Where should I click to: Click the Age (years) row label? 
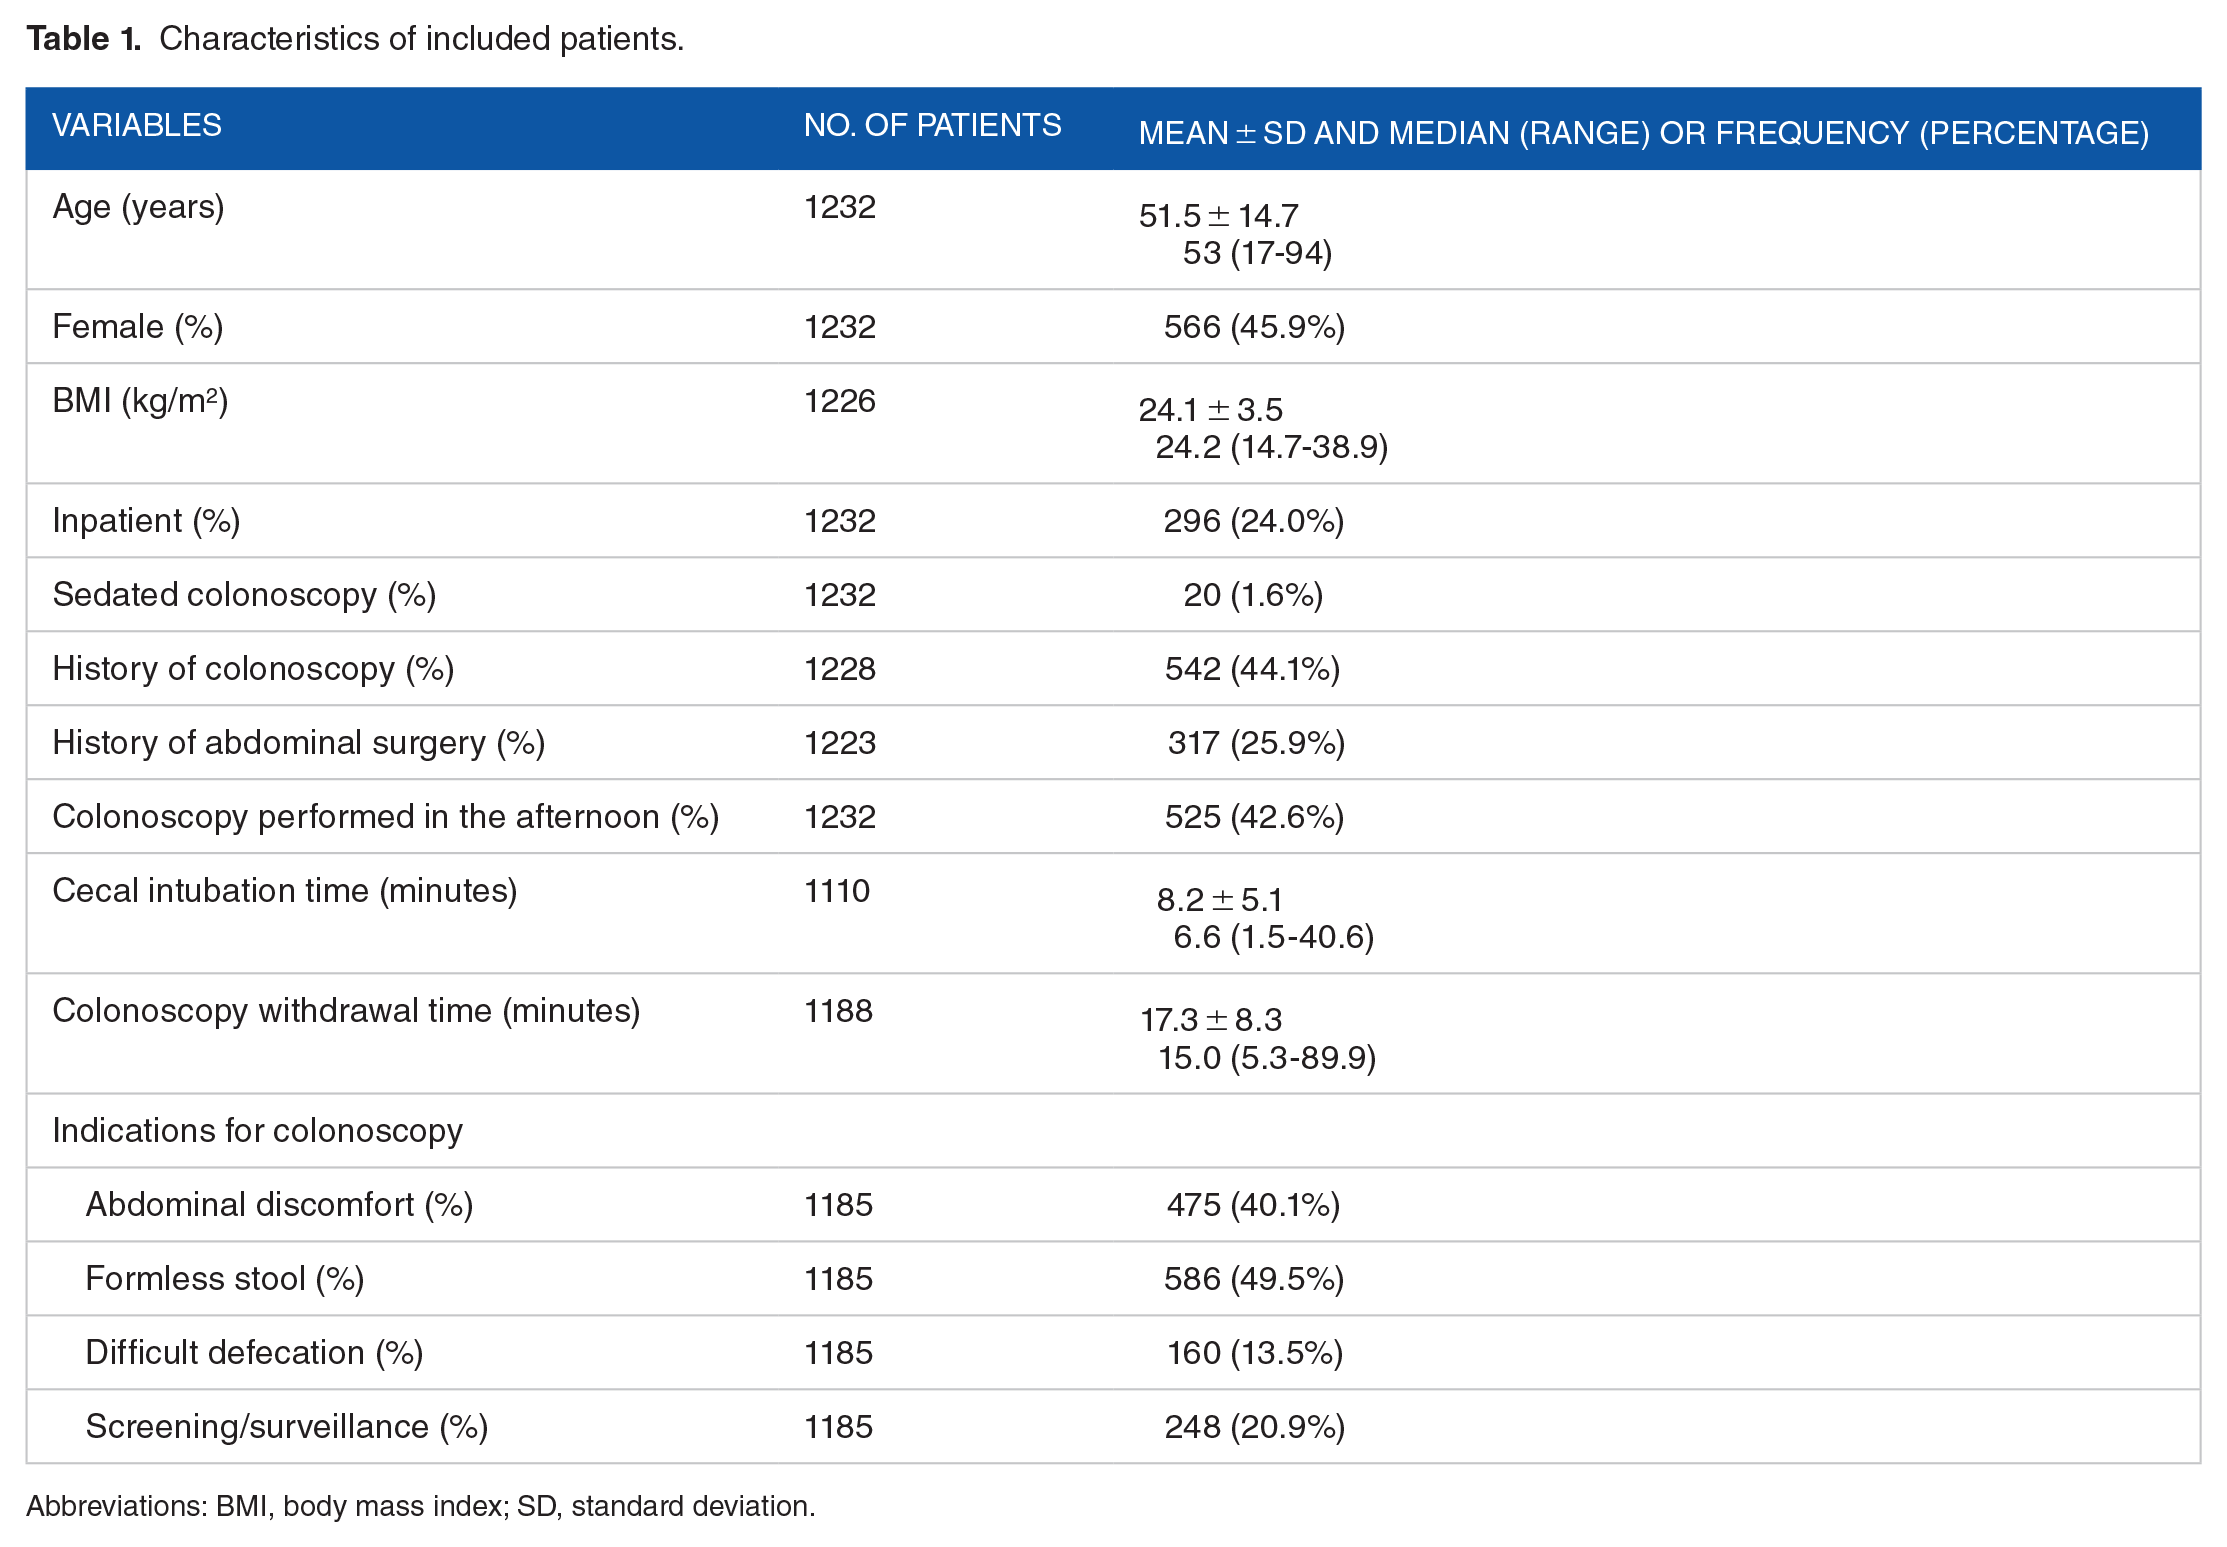tap(138, 207)
